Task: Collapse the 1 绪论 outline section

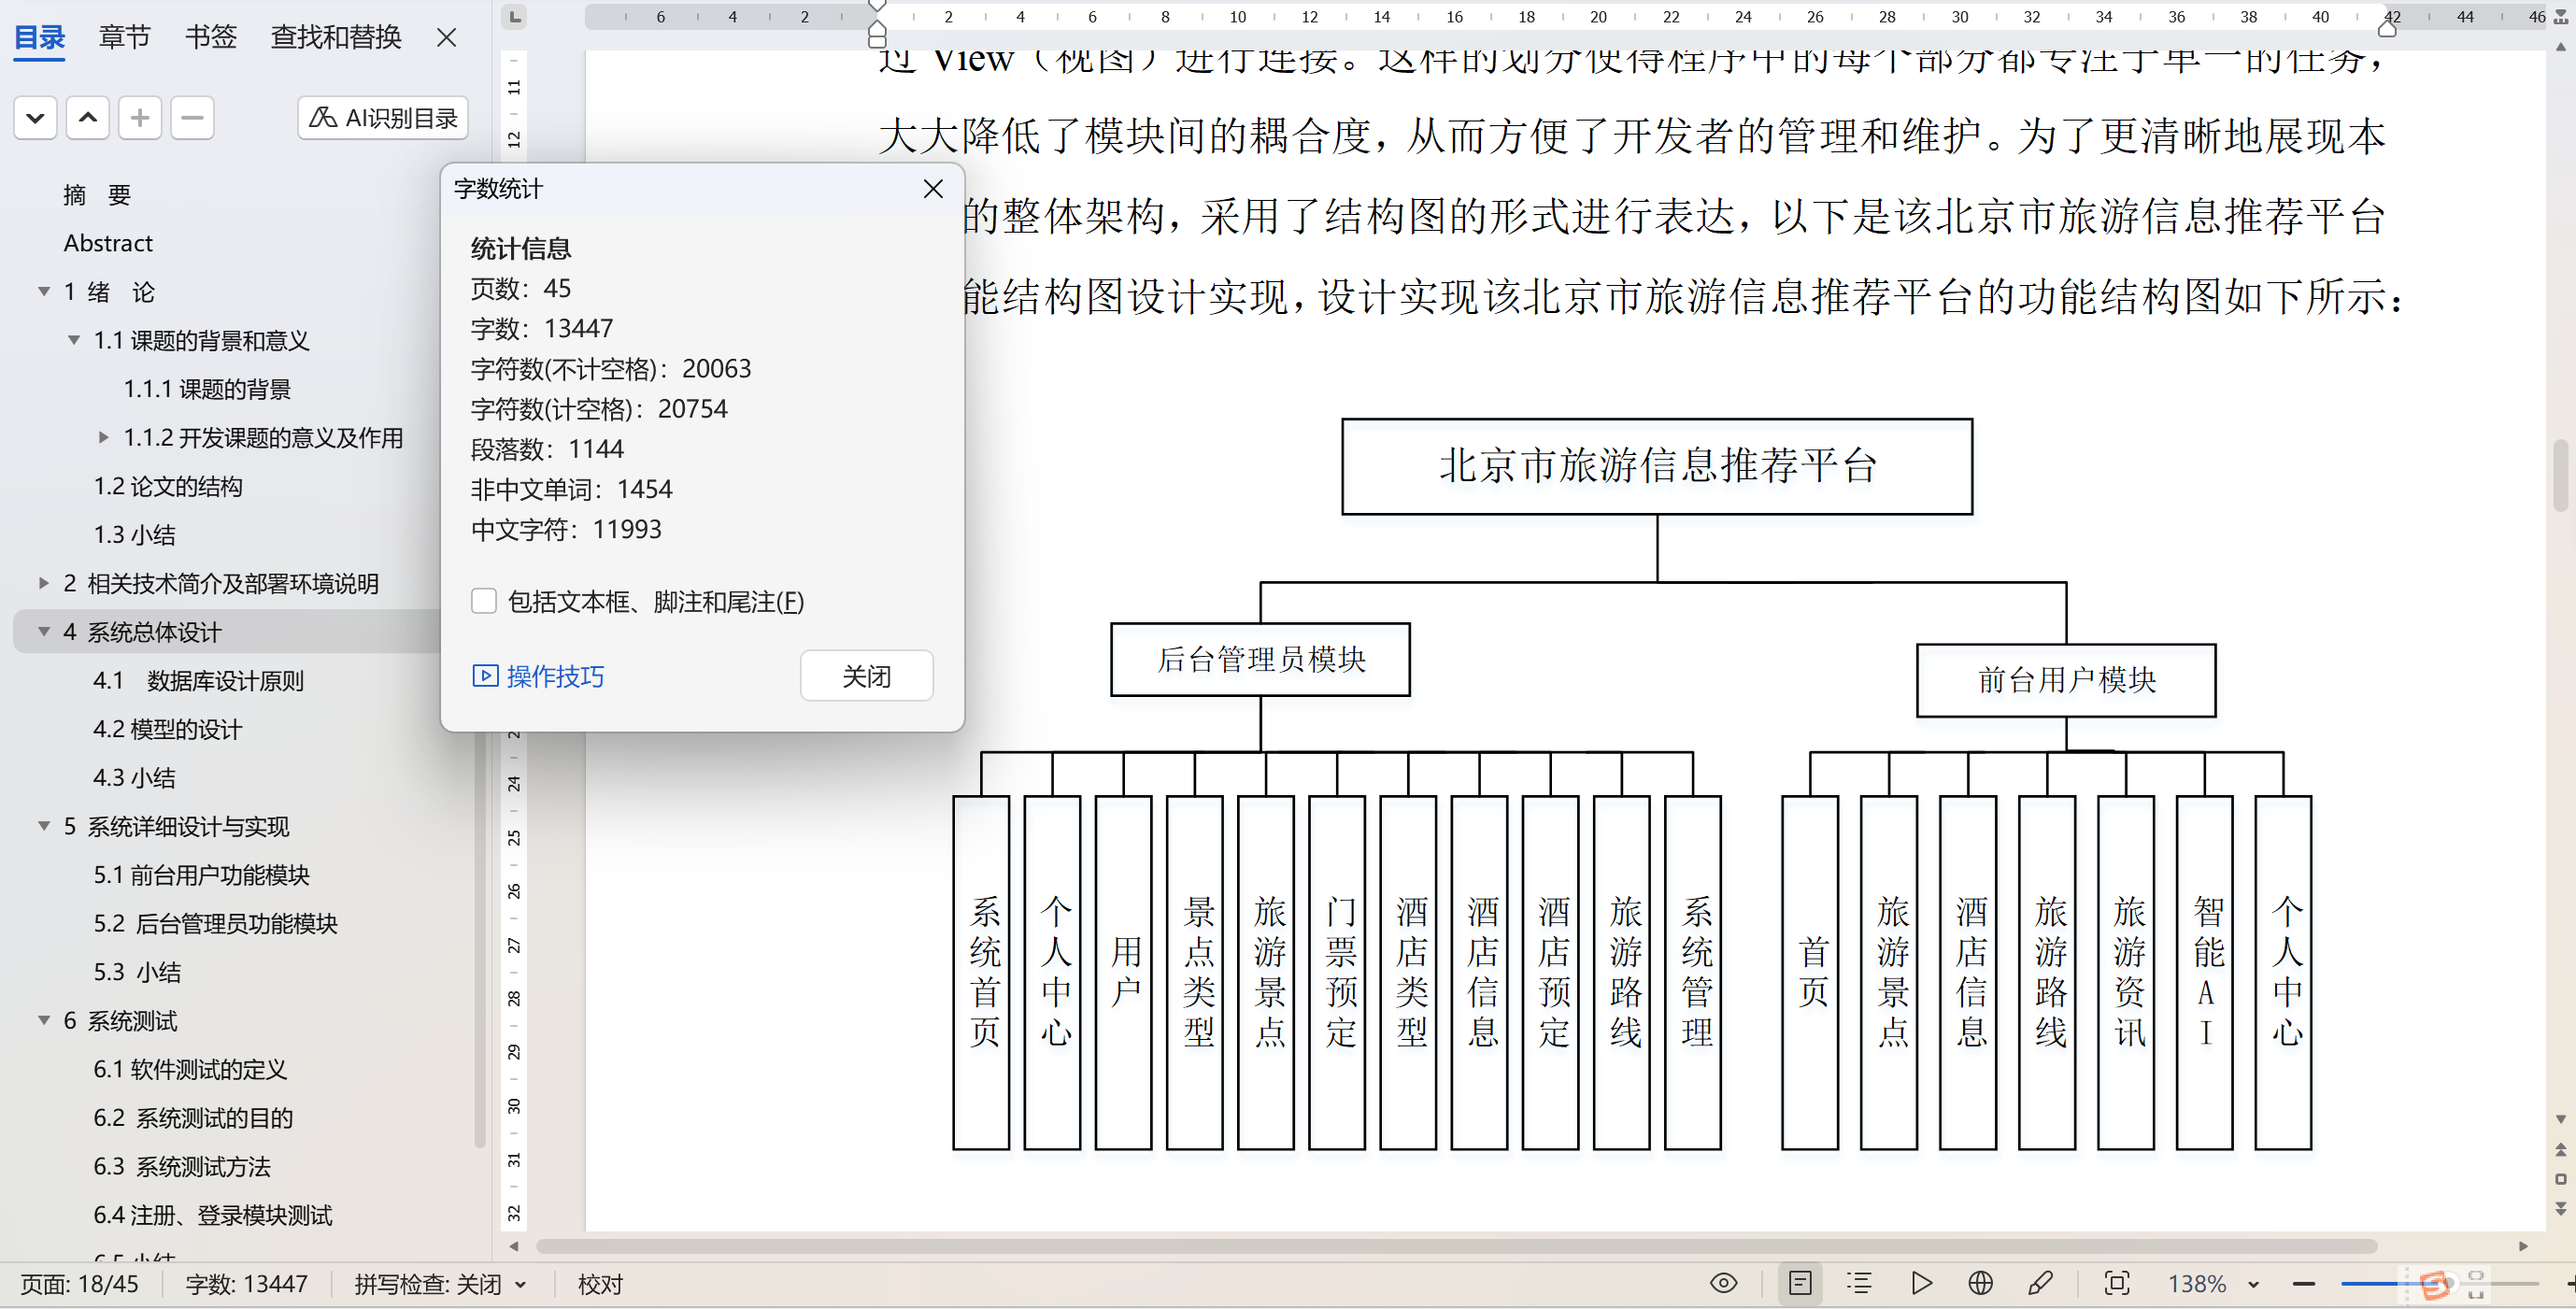Action: click(44, 292)
